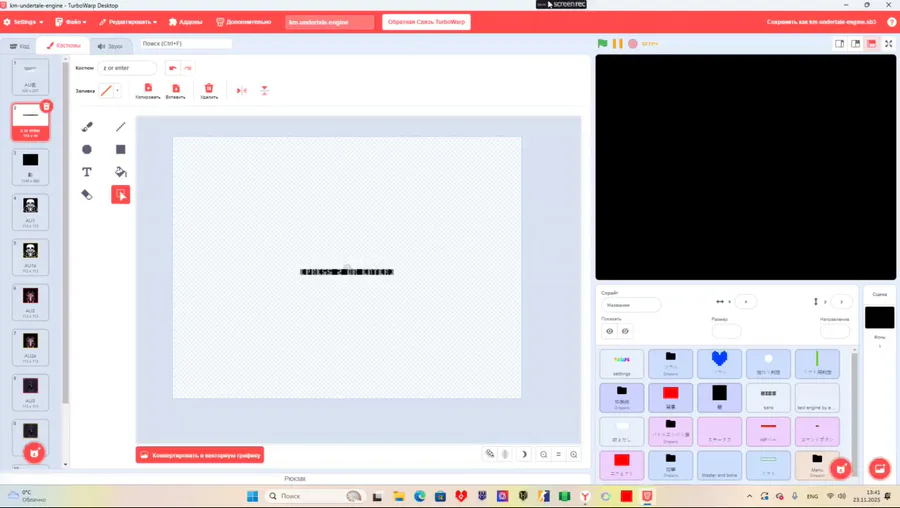Screen dimensions: 900x508
Task: Switch to the Звуки tab
Action: point(110,46)
